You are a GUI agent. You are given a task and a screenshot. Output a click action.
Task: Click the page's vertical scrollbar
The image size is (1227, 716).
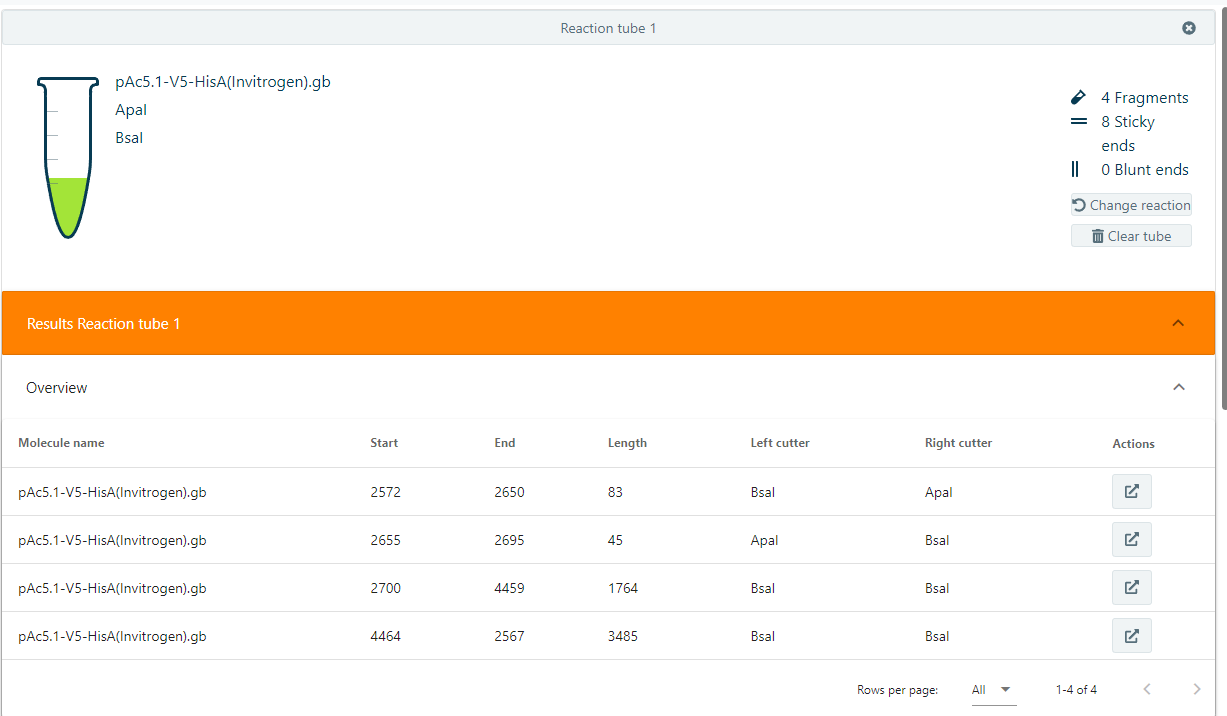click(1222, 206)
